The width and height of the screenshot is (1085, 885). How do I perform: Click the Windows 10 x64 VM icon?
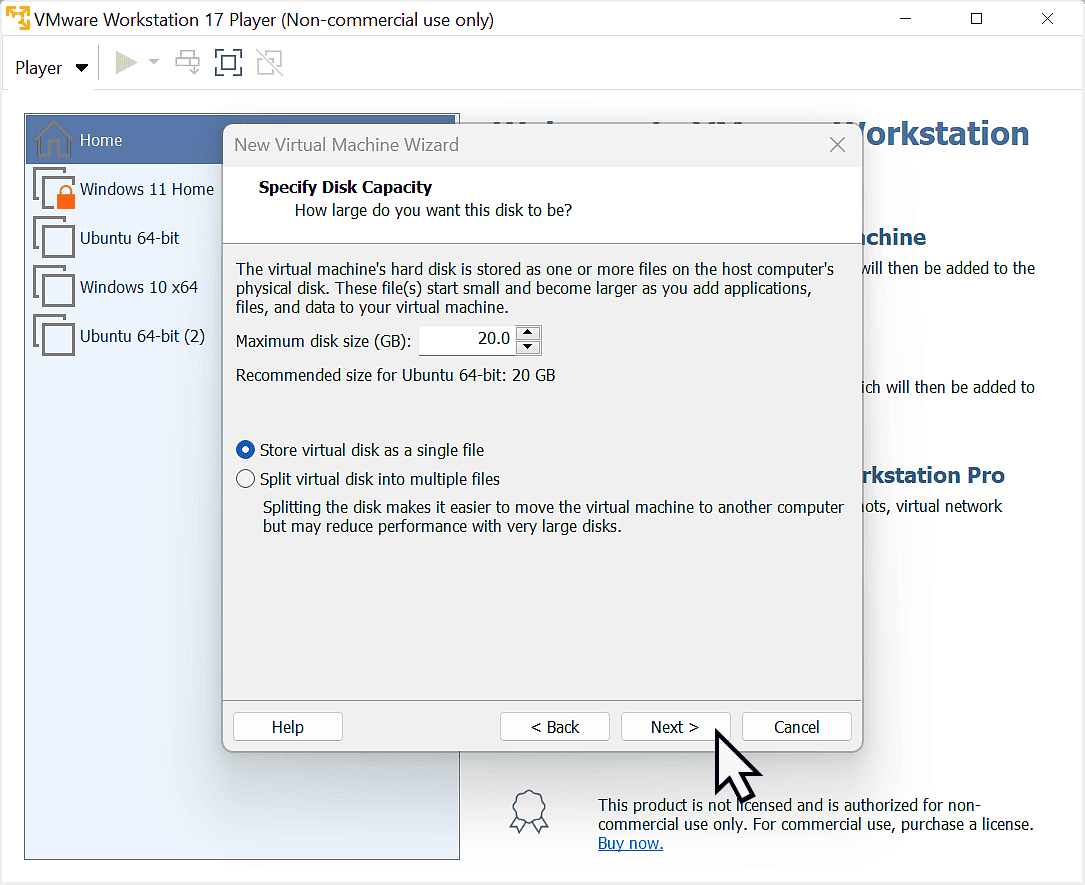(x=54, y=287)
